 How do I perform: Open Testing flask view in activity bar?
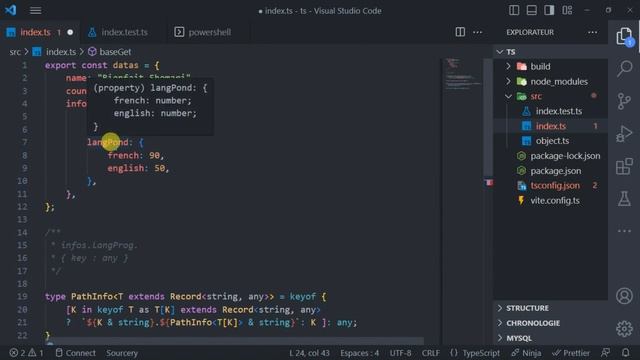(x=624, y=198)
